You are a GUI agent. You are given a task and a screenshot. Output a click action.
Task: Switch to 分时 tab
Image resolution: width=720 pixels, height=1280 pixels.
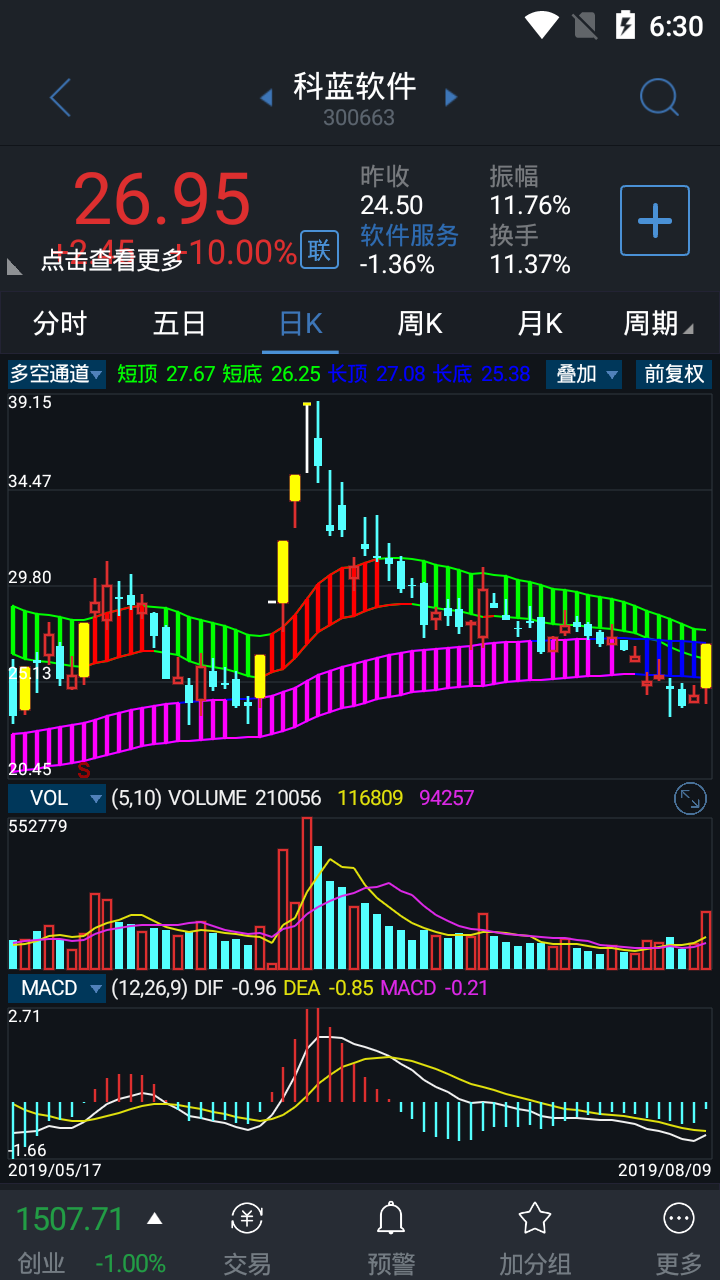(60, 323)
